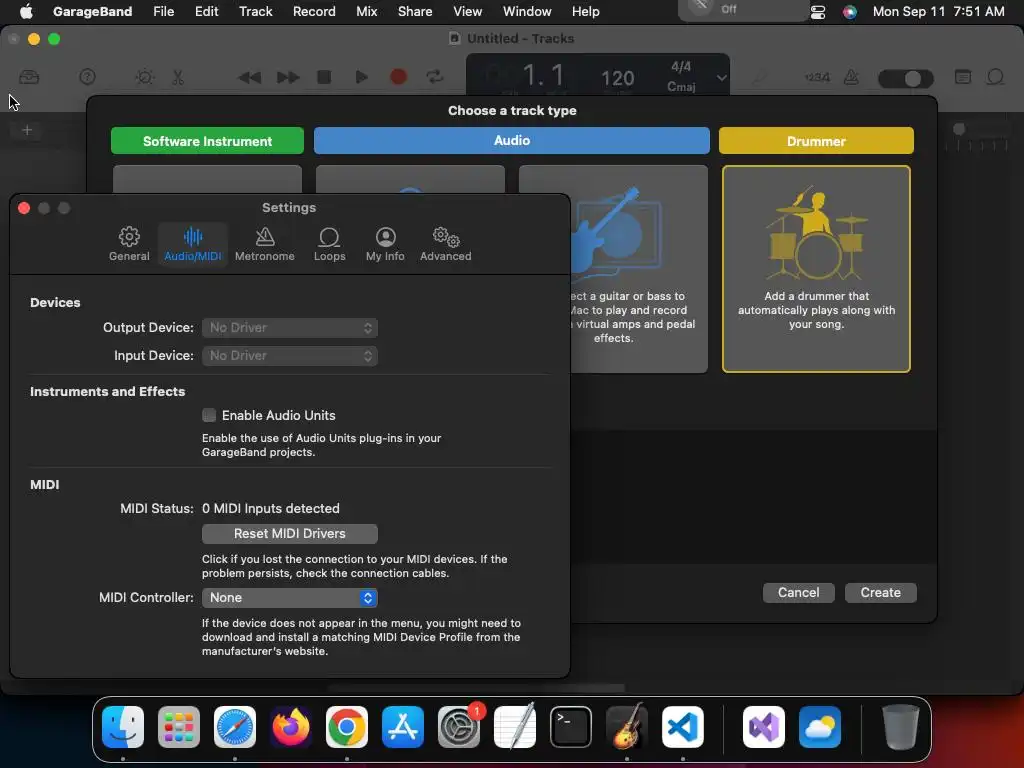Switch to Metronome settings tab
The image size is (1024, 768).
(x=264, y=244)
